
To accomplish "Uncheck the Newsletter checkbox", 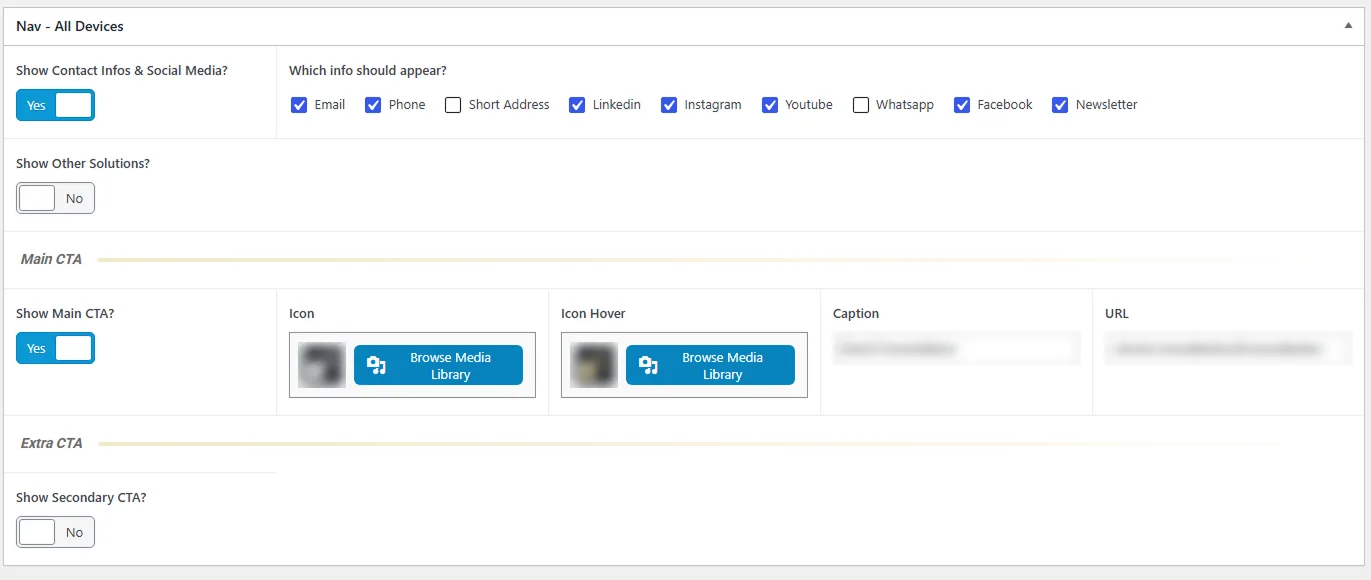I will point(1061,105).
